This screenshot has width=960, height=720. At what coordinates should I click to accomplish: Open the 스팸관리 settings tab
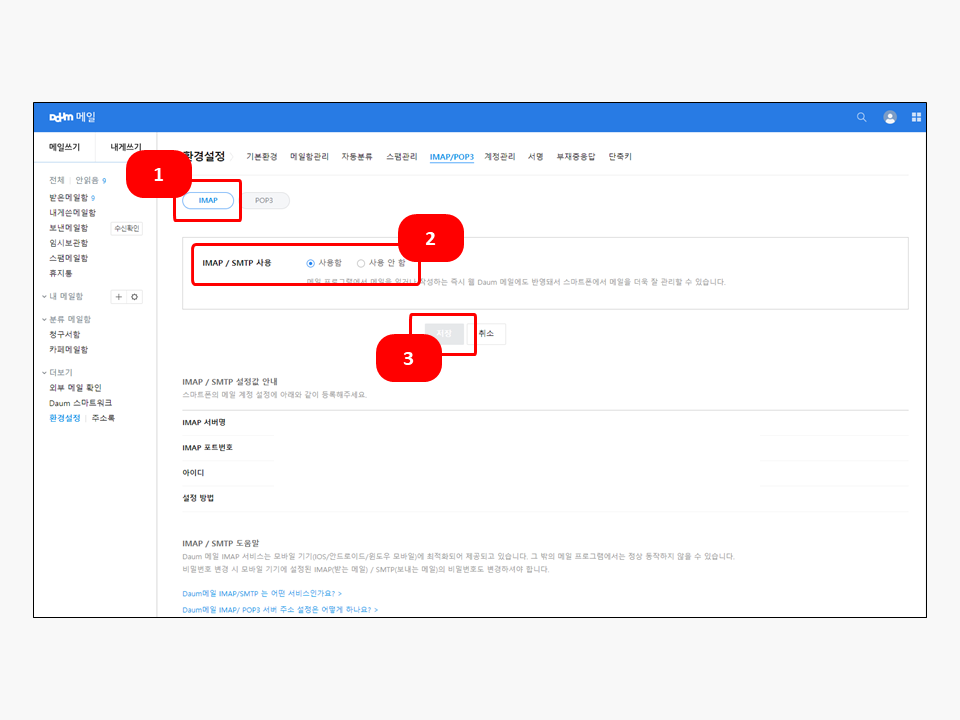401,157
